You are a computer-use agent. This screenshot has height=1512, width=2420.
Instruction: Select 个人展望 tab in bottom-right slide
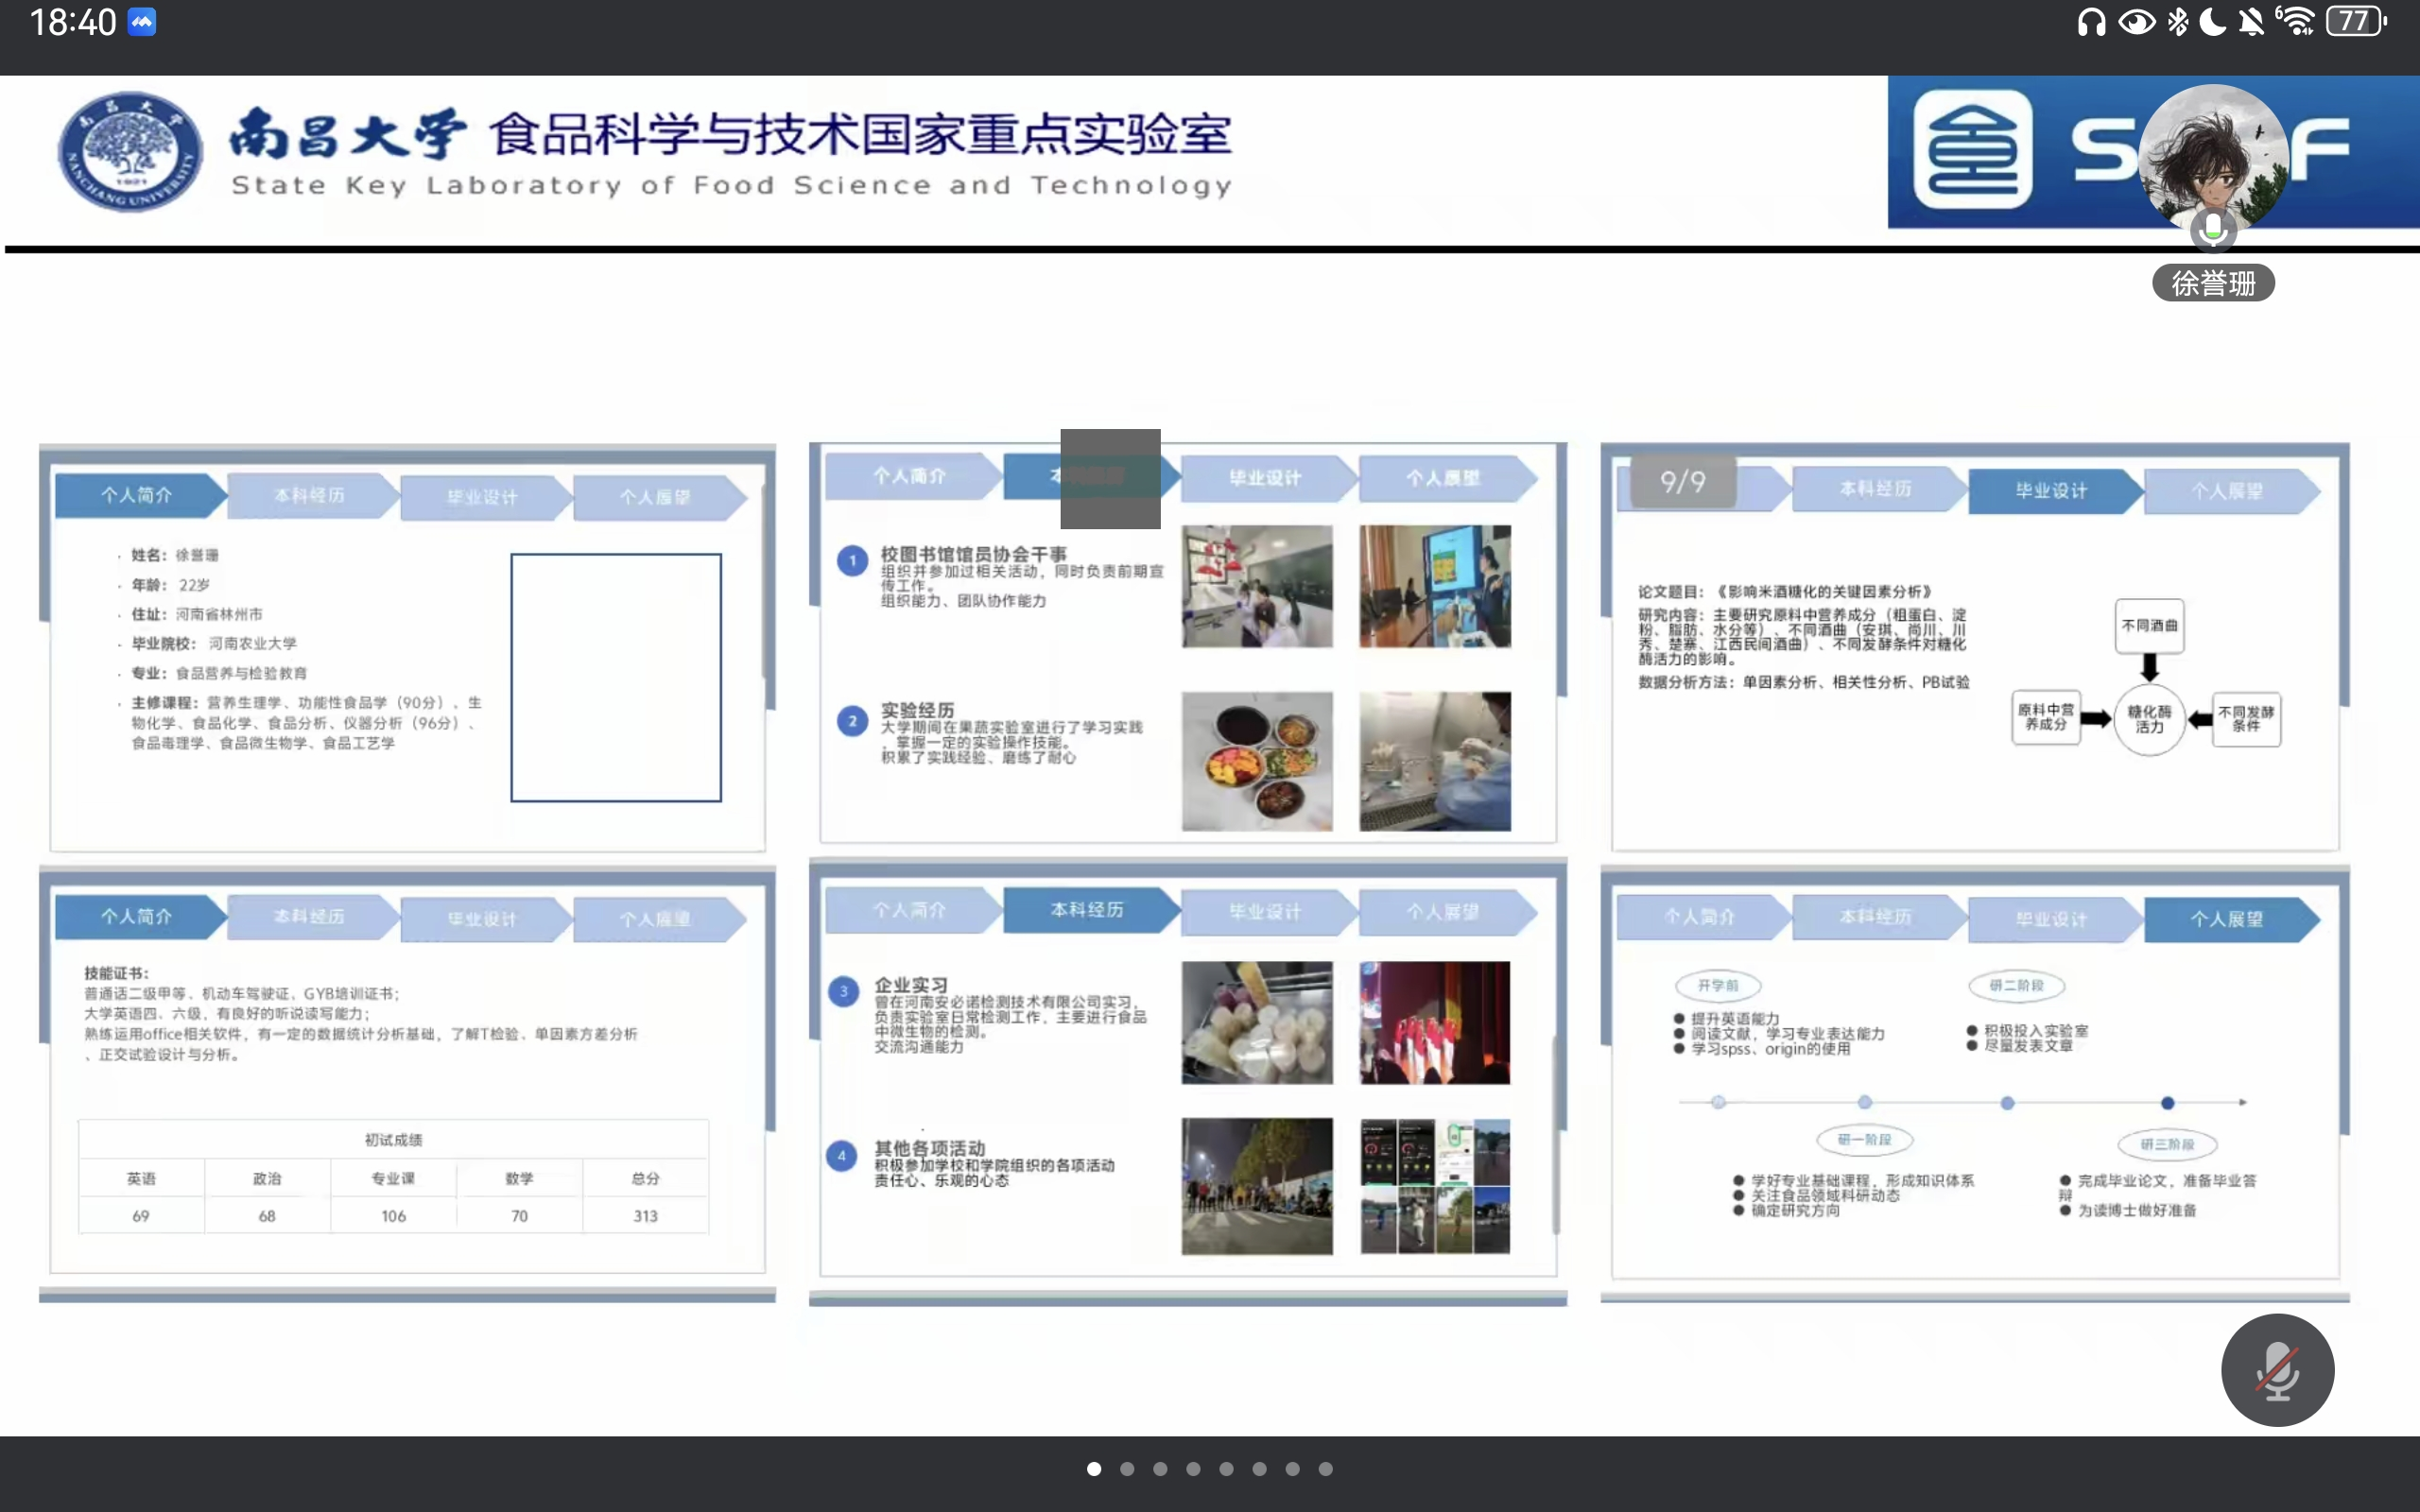tap(2226, 919)
